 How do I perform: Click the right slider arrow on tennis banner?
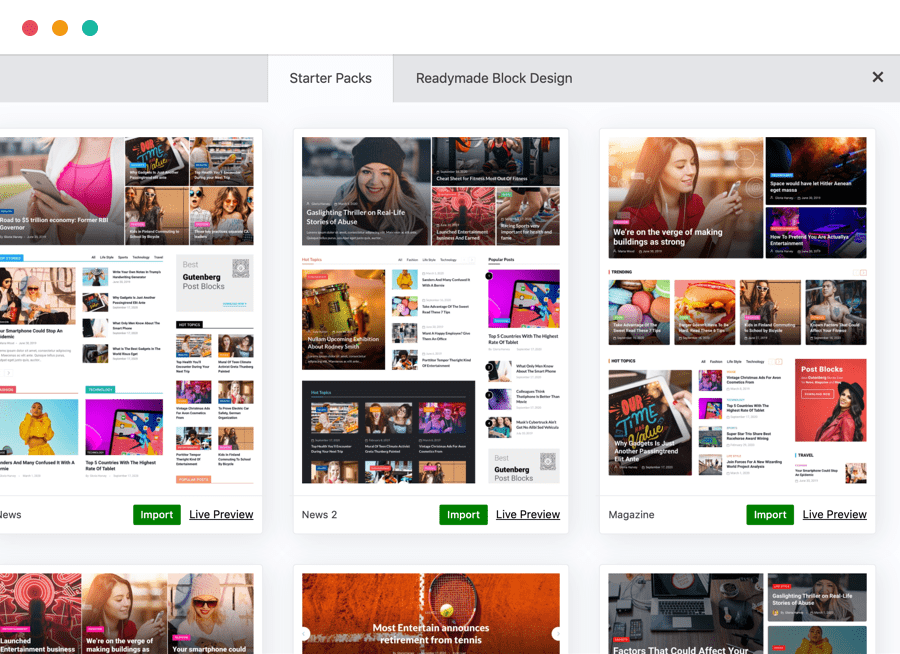tap(555, 633)
